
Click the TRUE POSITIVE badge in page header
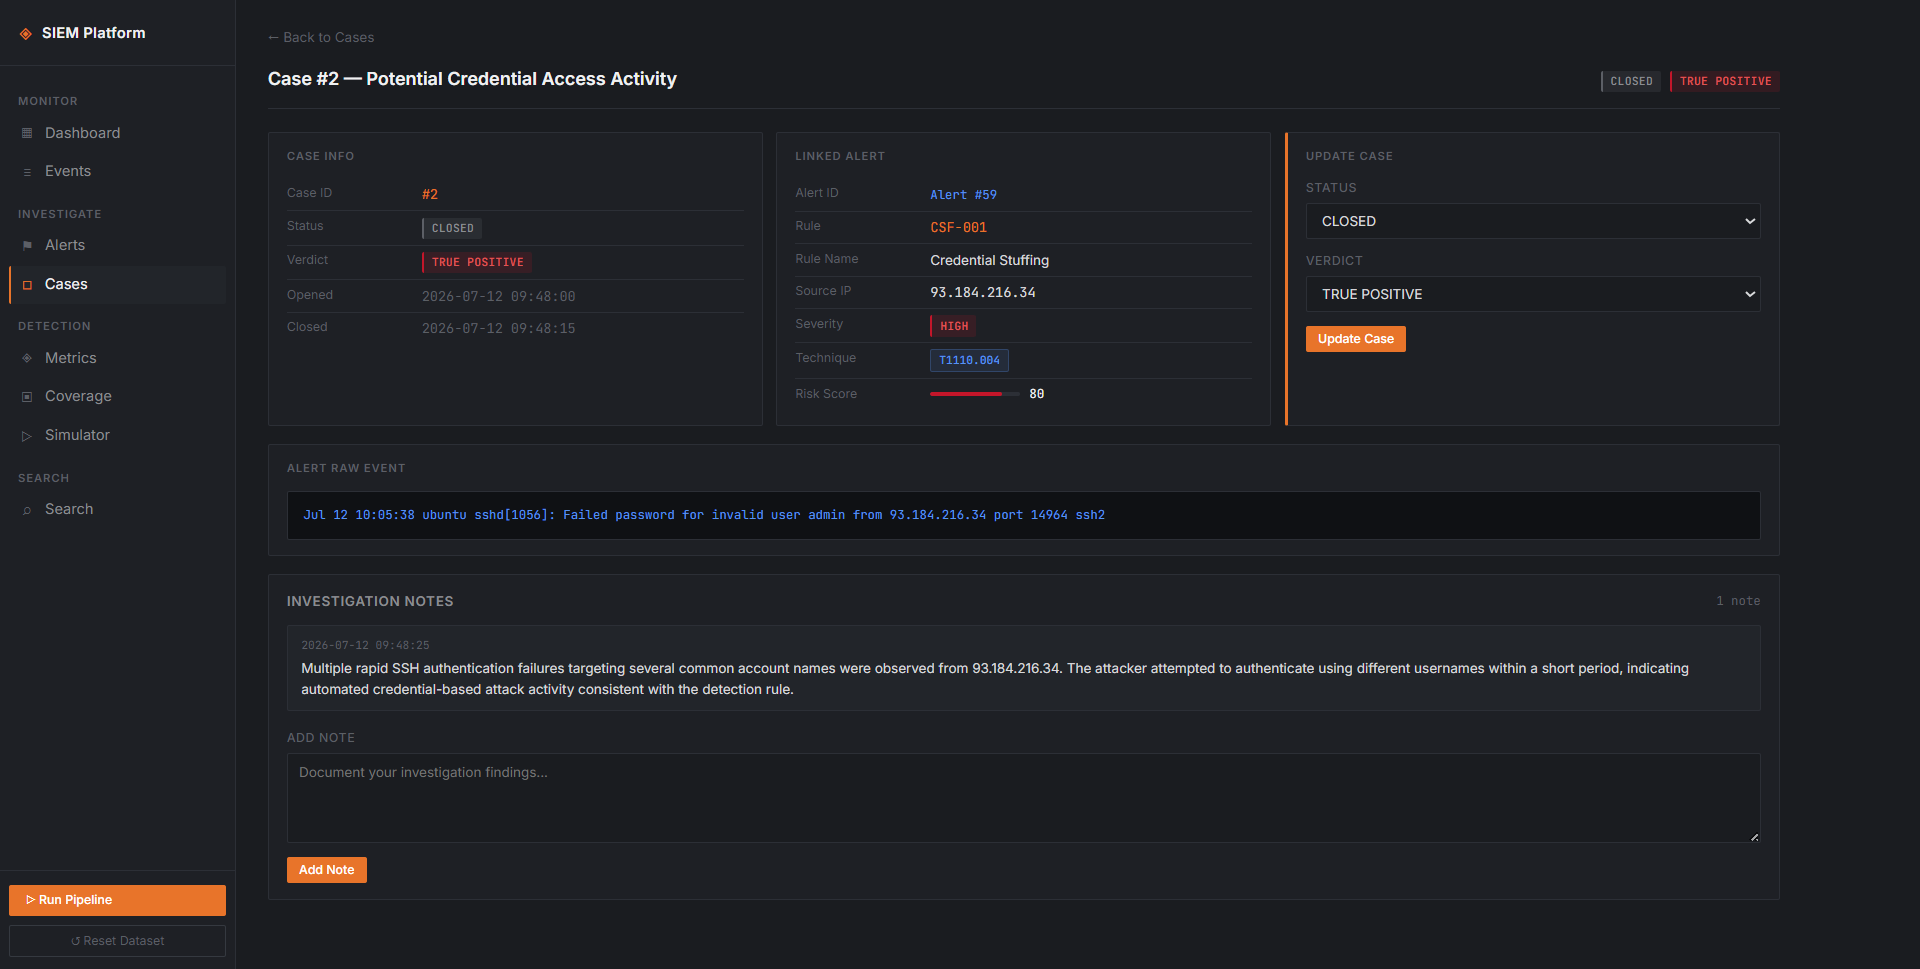pyautogui.click(x=1725, y=81)
